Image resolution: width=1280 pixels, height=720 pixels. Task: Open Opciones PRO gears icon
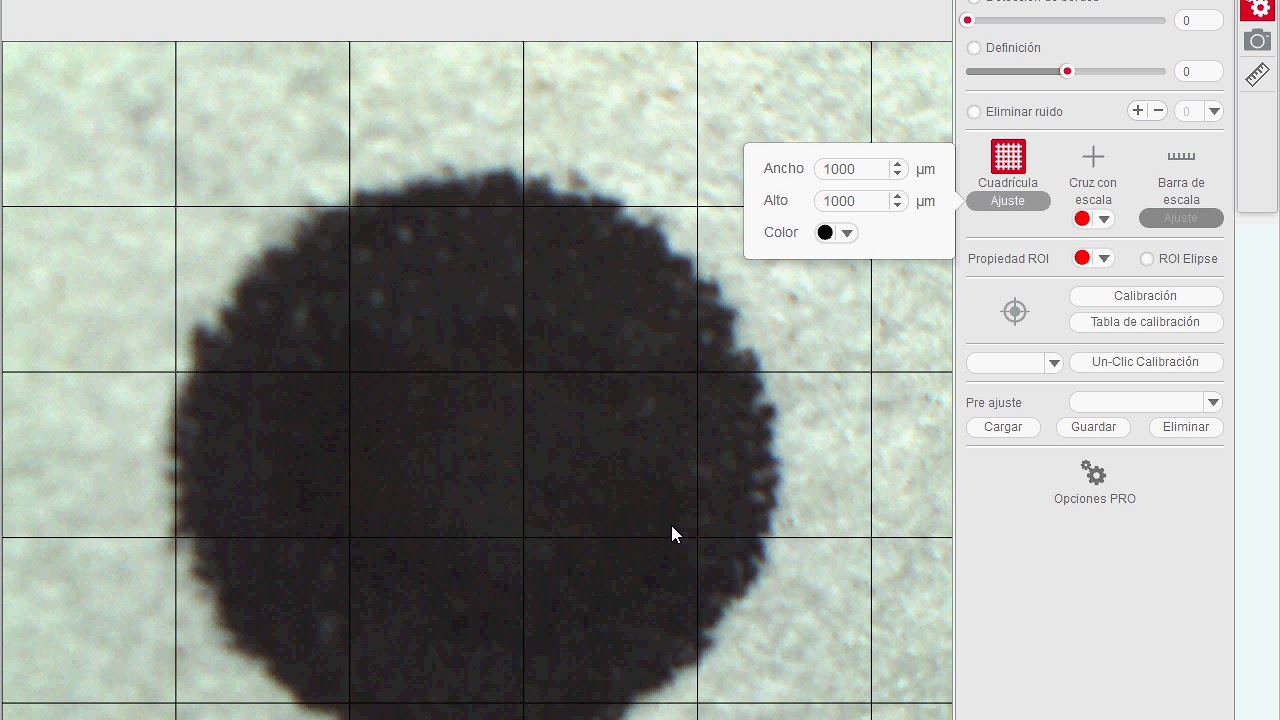point(1094,473)
